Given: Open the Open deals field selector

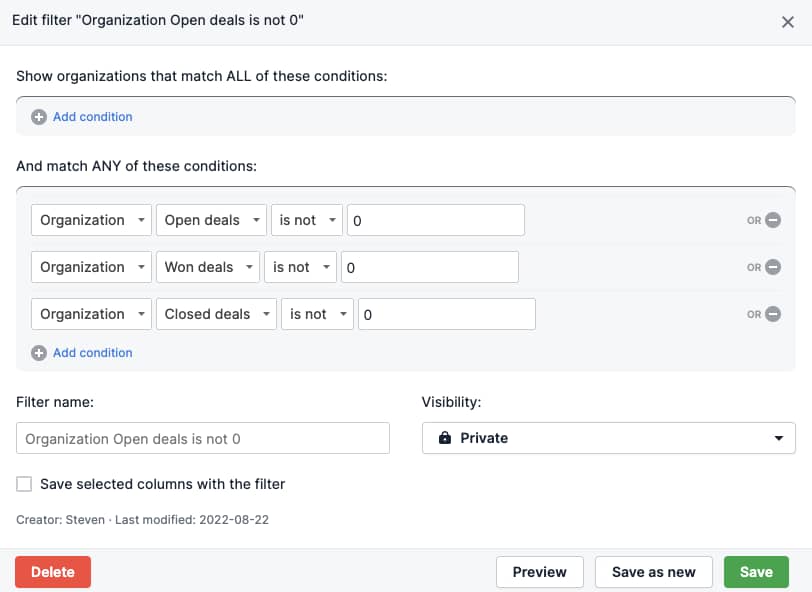Looking at the screenshot, I should click(x=211, y=220).
